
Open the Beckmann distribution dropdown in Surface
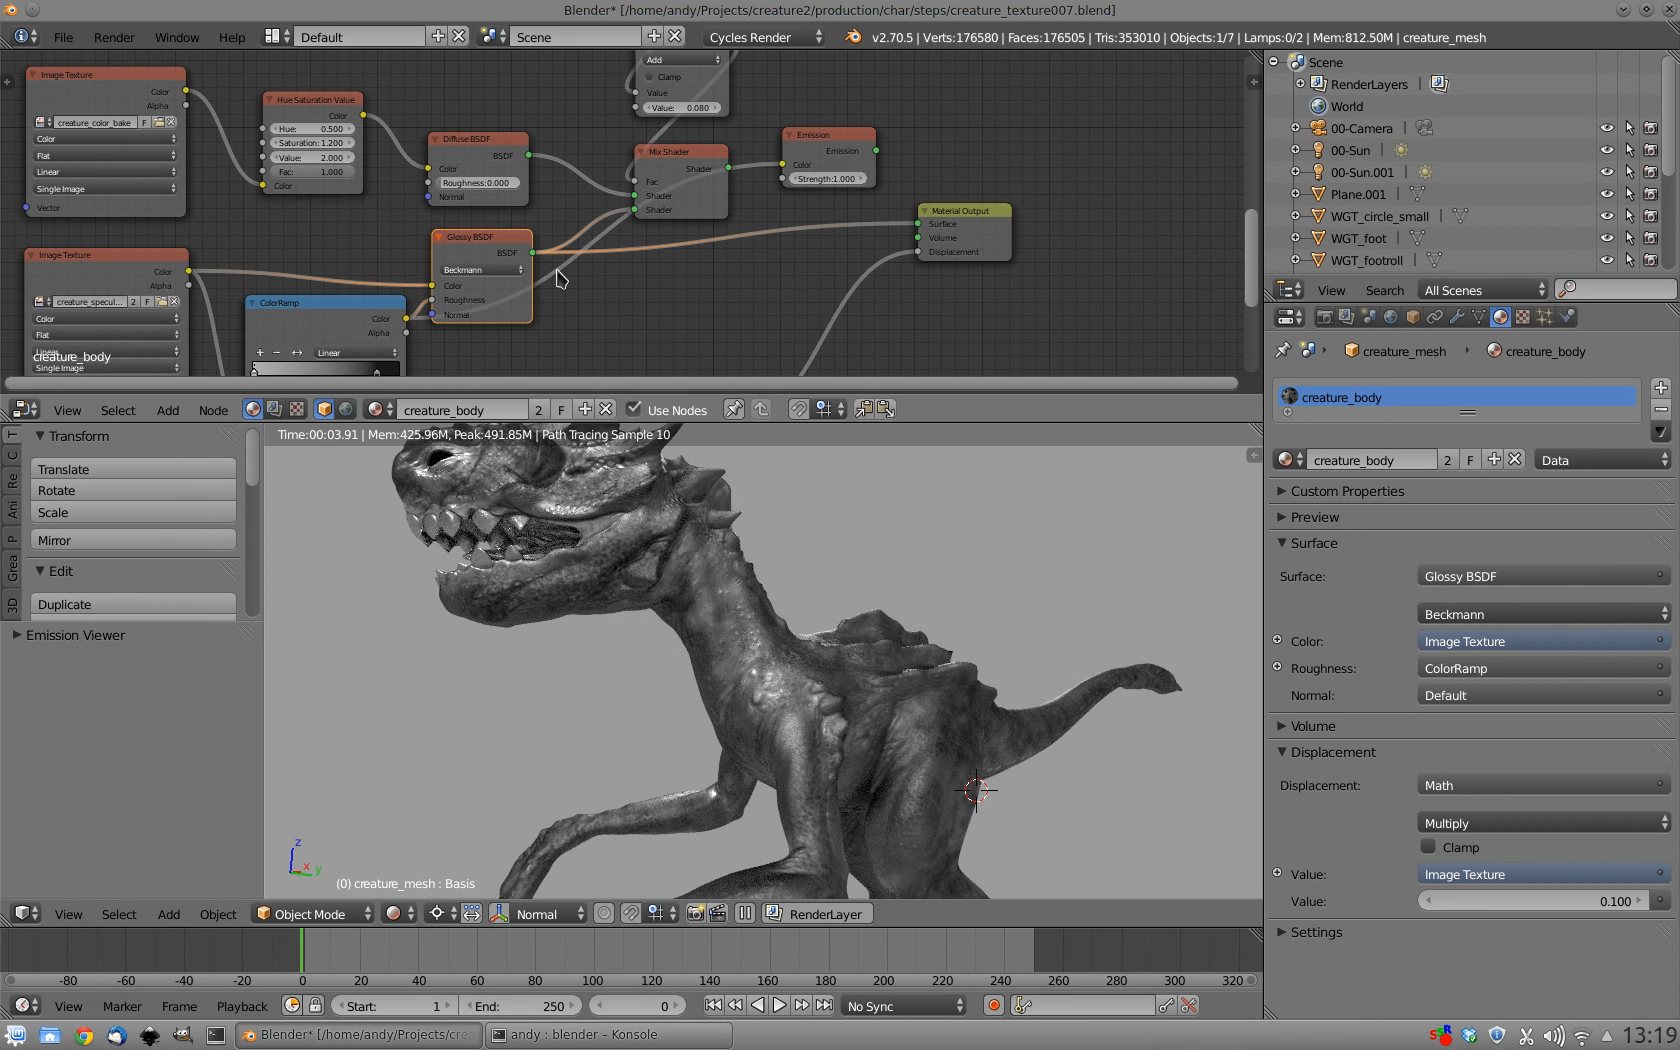(x=1544, y=614)
